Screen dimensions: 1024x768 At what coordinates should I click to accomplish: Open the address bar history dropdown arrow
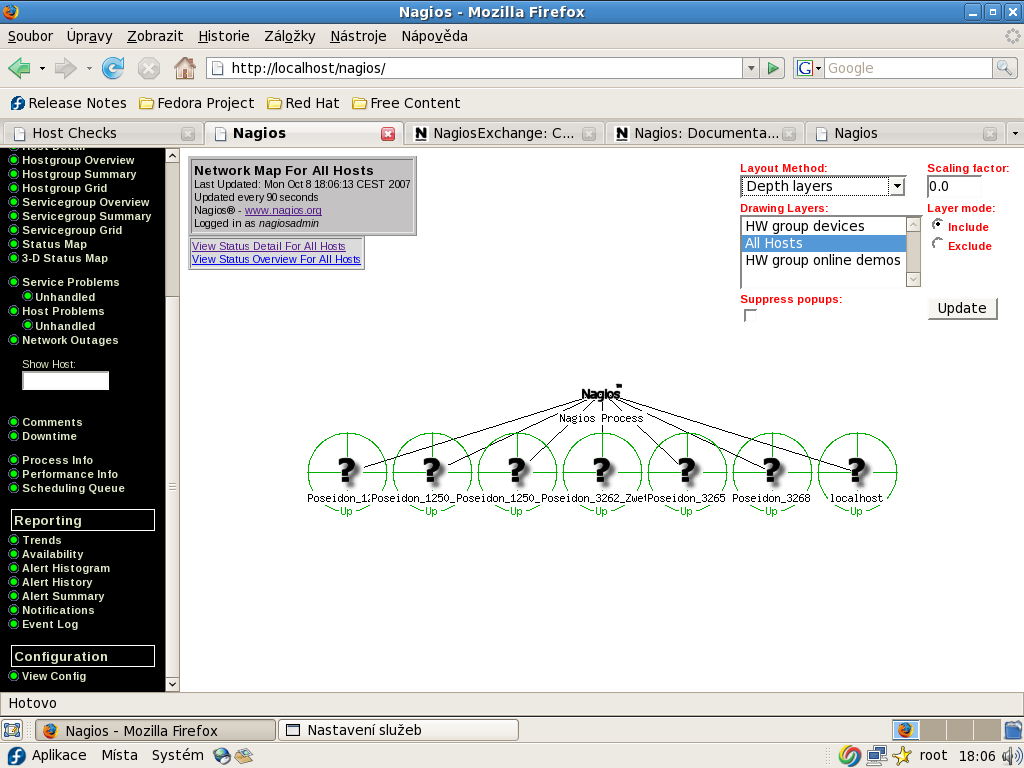[x=751, y=68]
